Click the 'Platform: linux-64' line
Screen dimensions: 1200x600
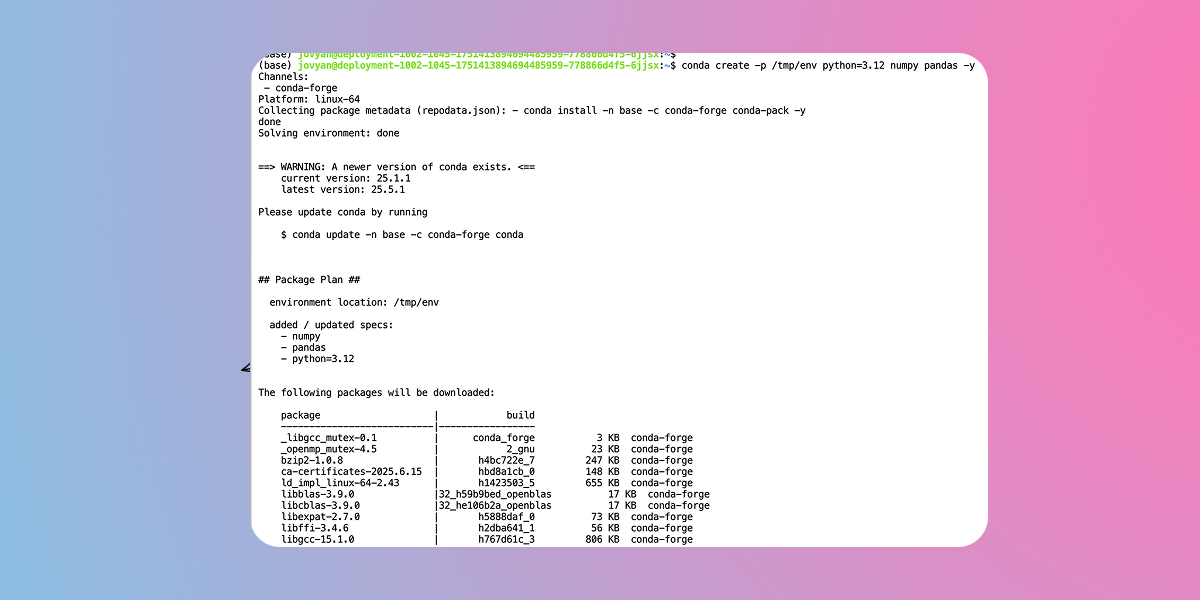(309, 99)
